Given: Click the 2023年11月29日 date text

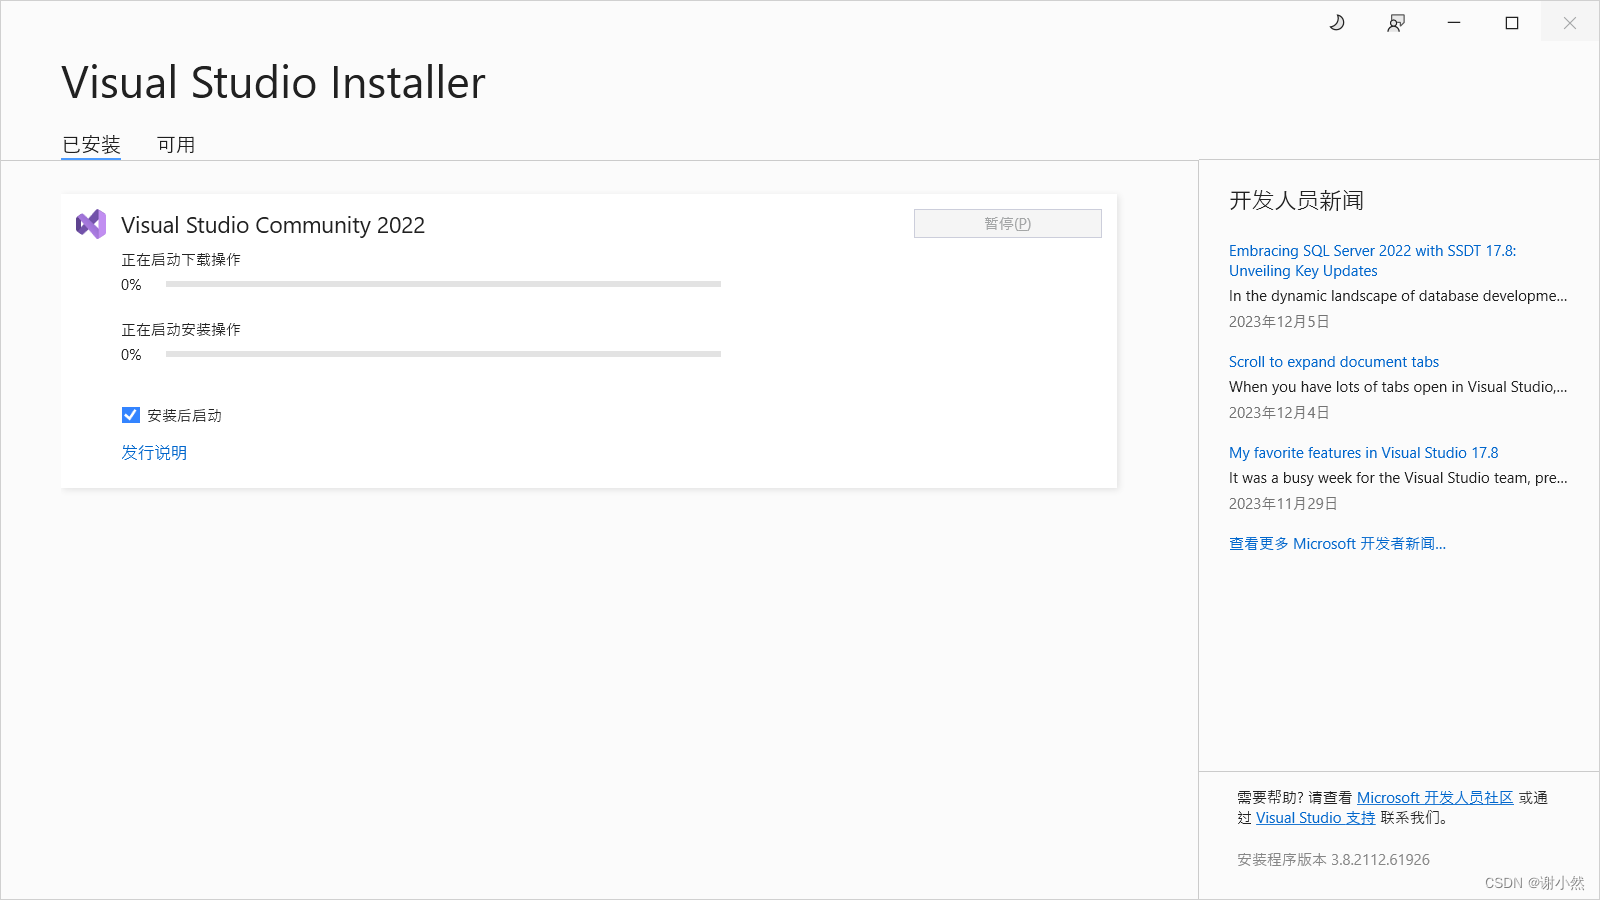Looking at the screenshot, I should click(1283, 504).
